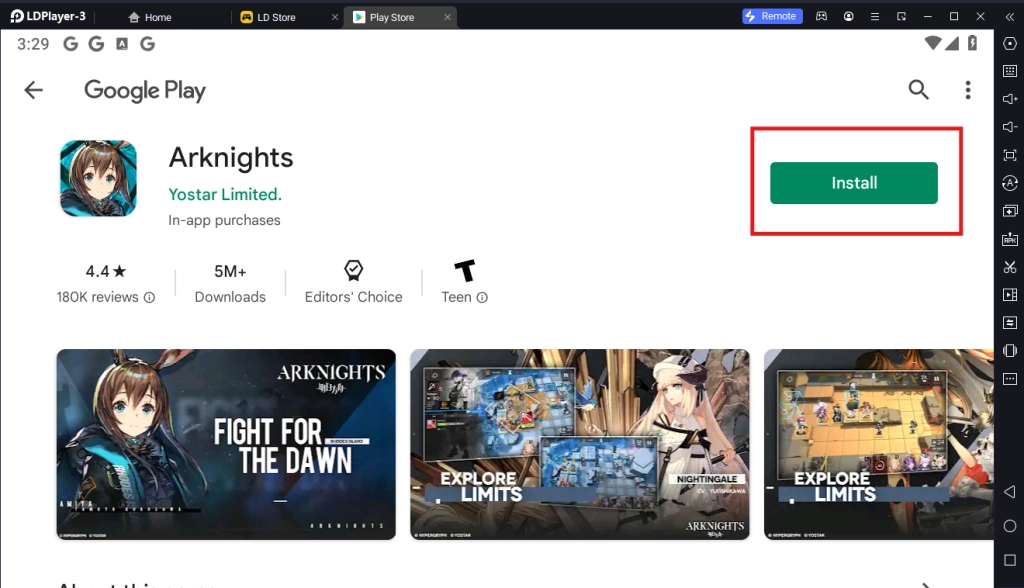
Task: Switch to the Play Store tab
Action: 384,17
